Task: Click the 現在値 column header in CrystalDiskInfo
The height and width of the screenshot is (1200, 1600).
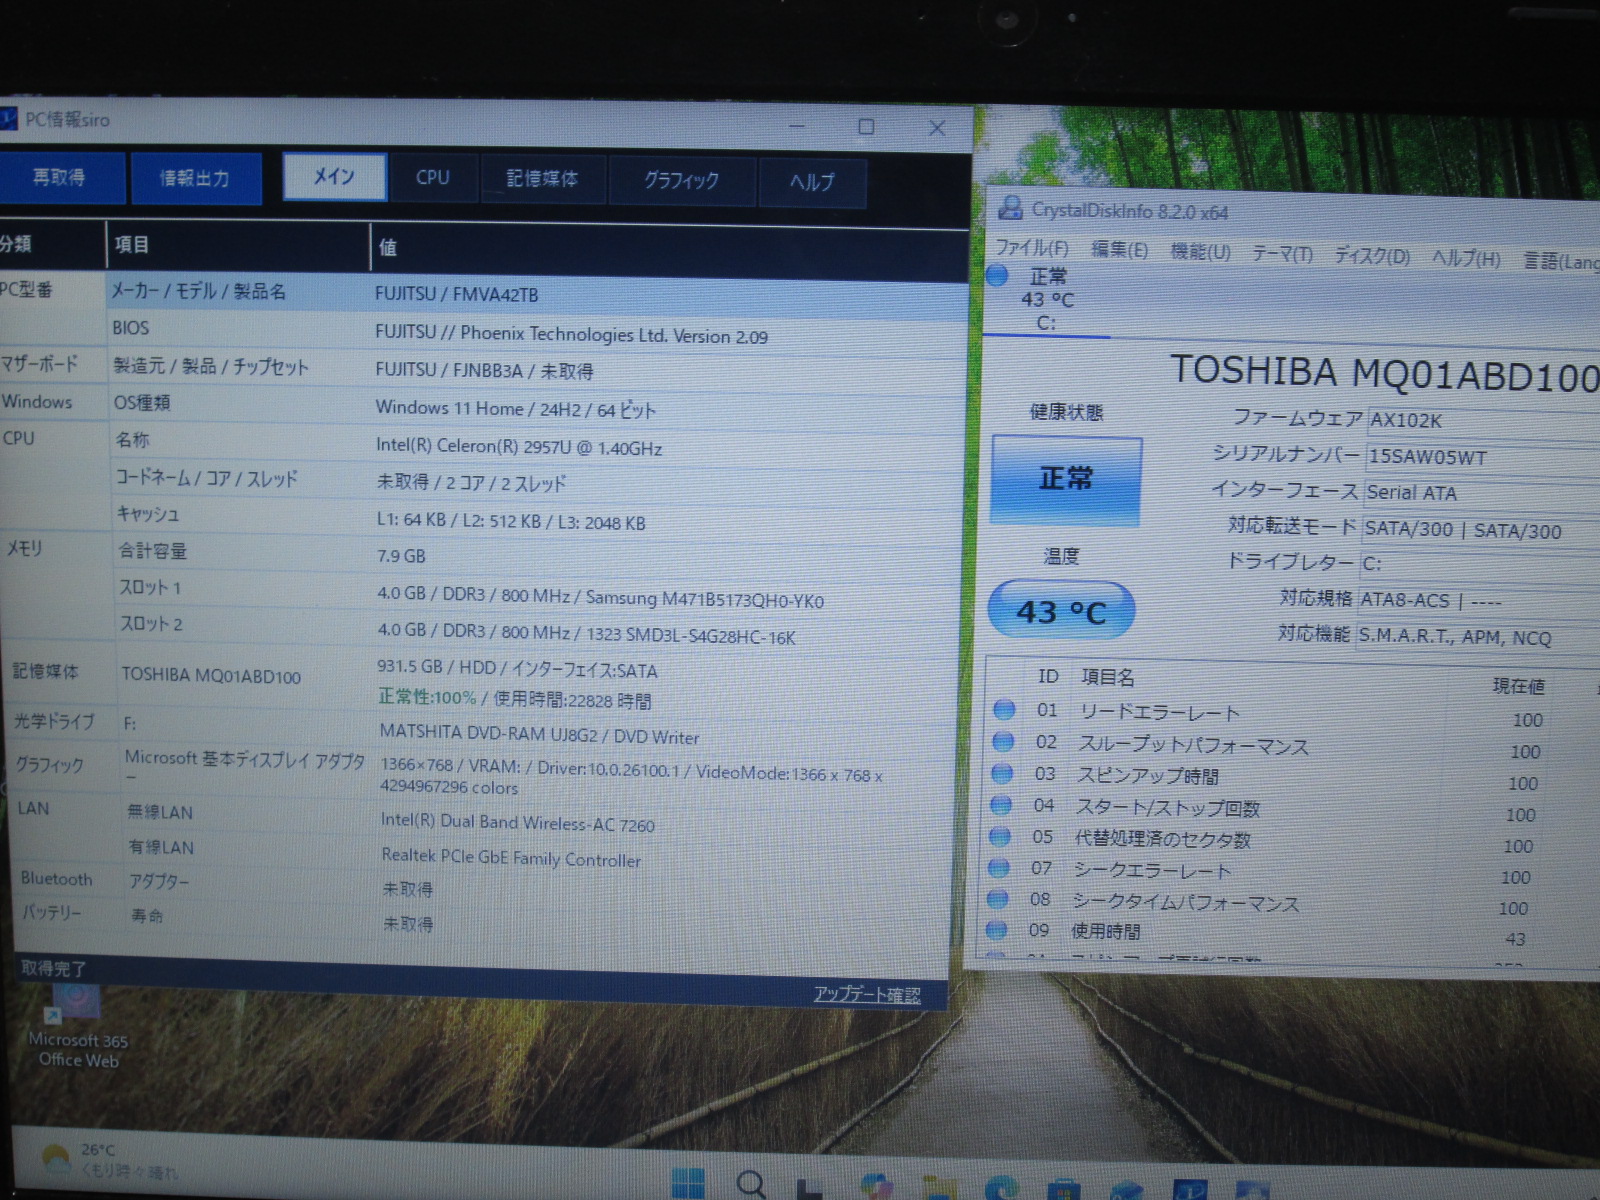Action: tap(1518, 686)
